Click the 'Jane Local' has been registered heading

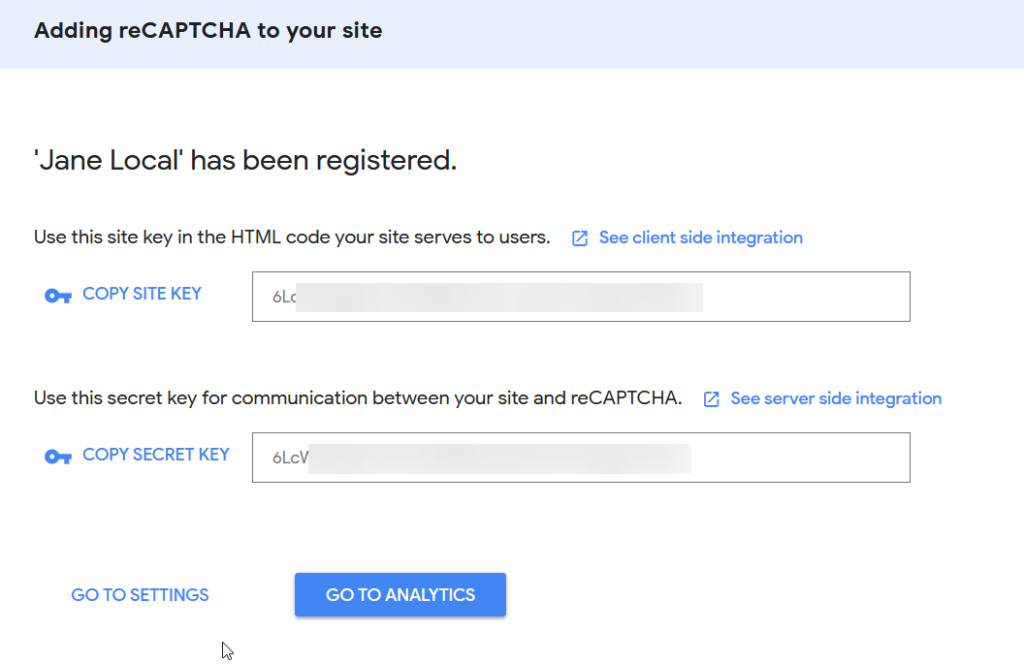pyautogui.click(x=246, y=160)
